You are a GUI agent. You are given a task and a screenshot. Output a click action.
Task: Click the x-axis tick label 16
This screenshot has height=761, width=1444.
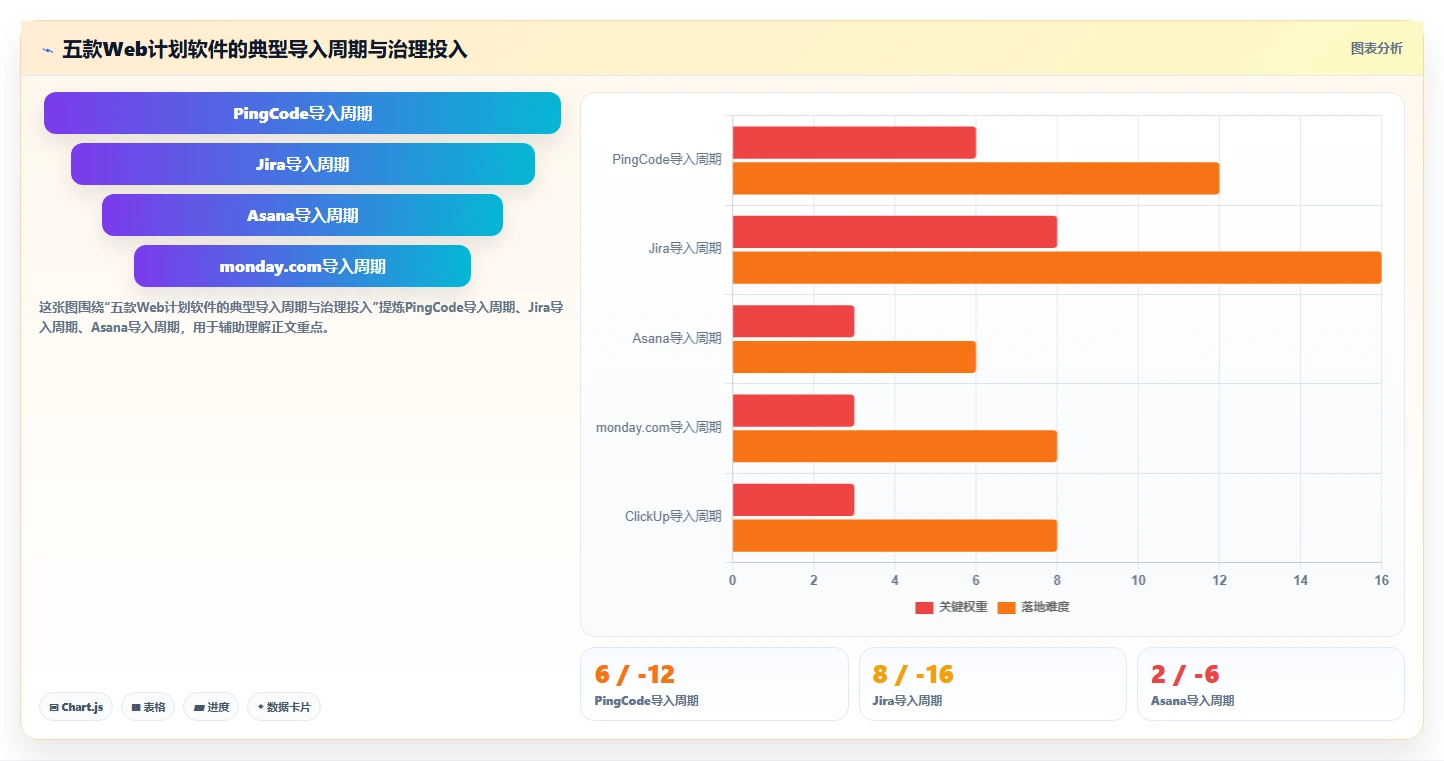tap(1381, 580)
